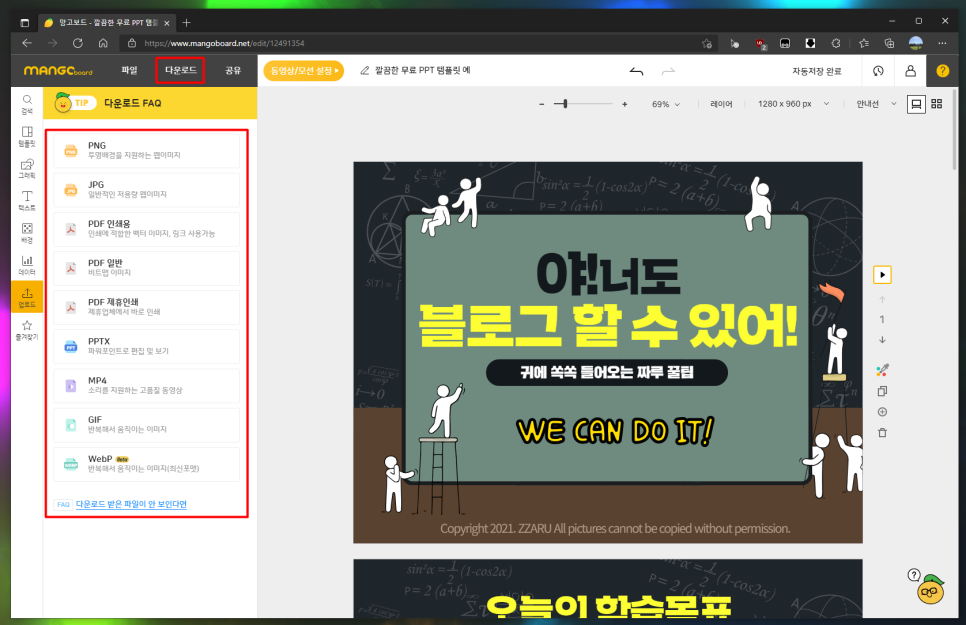Image resolution: width=966 pixels, height=625 pixels.
Task: Open the yellow help question icon
Action: (943, 71)
